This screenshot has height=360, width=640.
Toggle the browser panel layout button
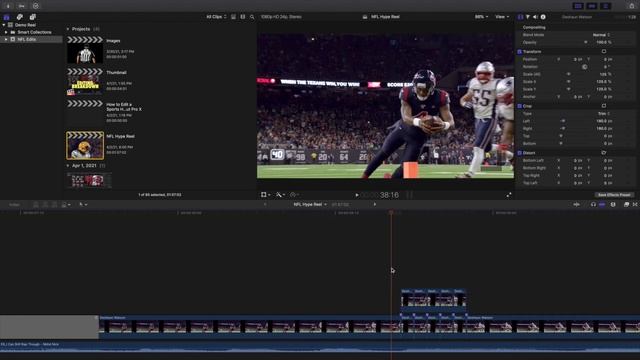[x=578, y=6]
